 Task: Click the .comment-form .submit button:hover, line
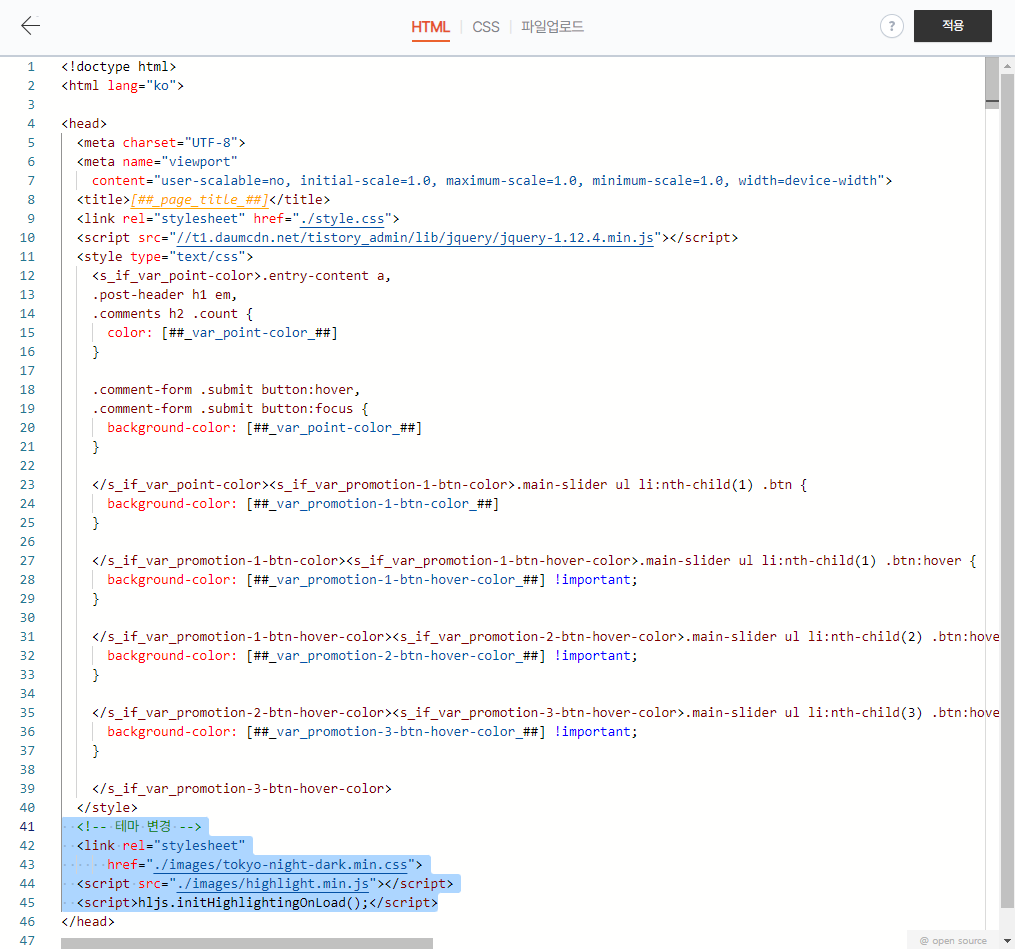coord(226,390)
